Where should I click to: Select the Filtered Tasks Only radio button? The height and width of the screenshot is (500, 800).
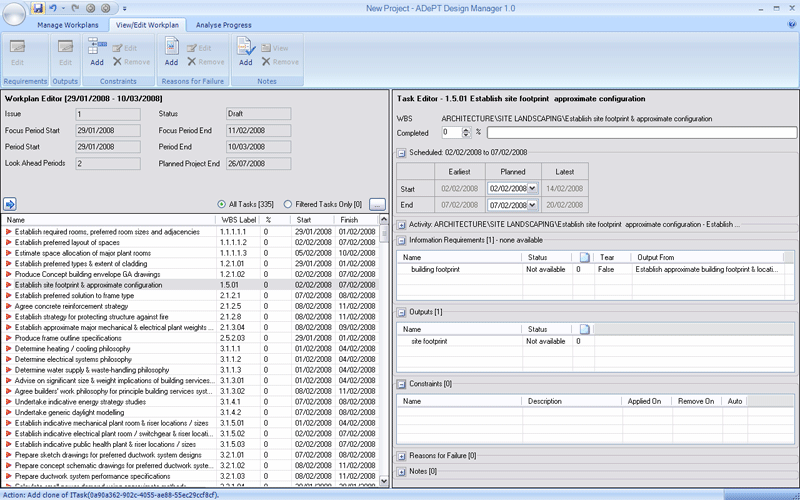(x=289, y=204)
